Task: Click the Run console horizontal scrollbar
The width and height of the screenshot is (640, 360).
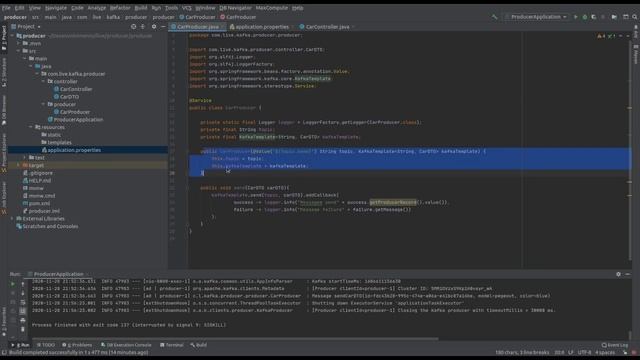Action: pos(235,339)
